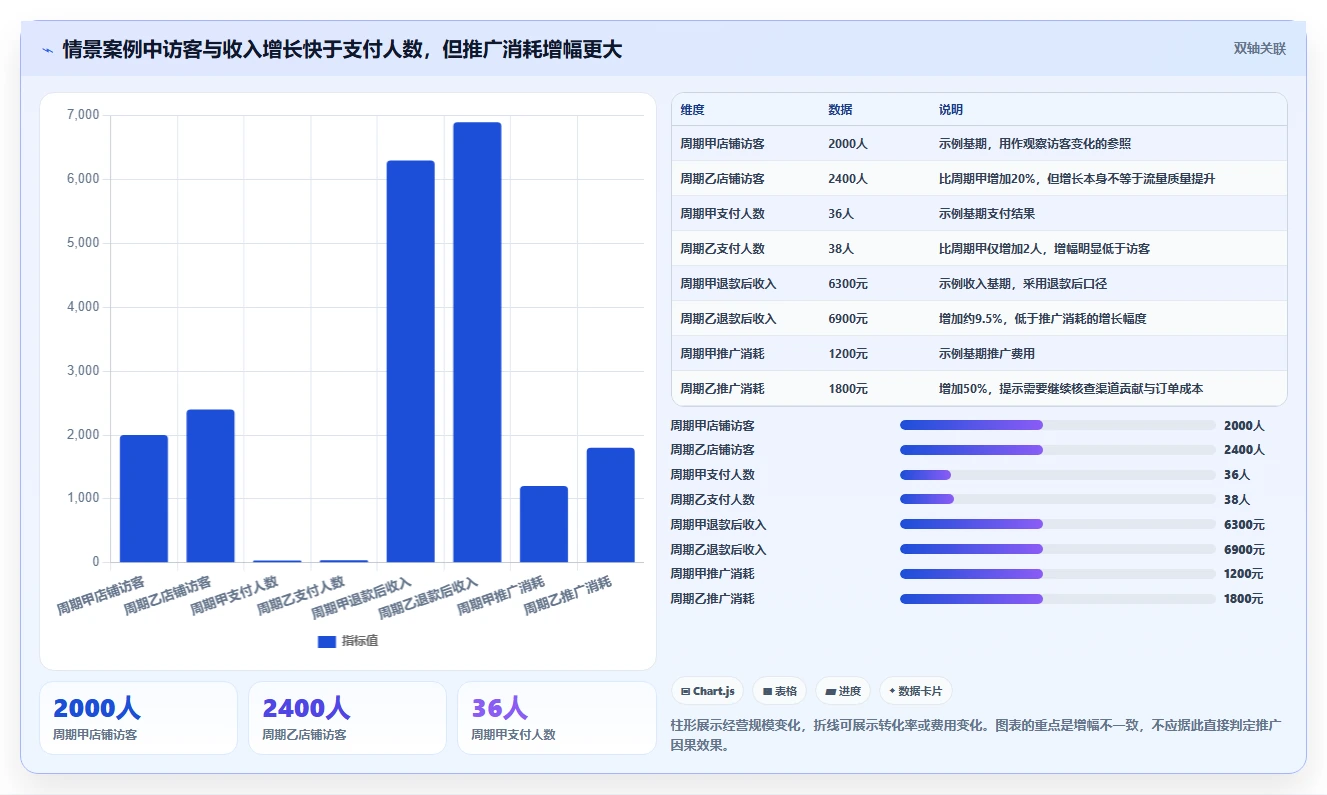Image resolution: width=1327 pixels, height=795 pixels.
Task: Click the tallest chart bar, 周期乙退款后收入
Action: (x=477, y=342)
